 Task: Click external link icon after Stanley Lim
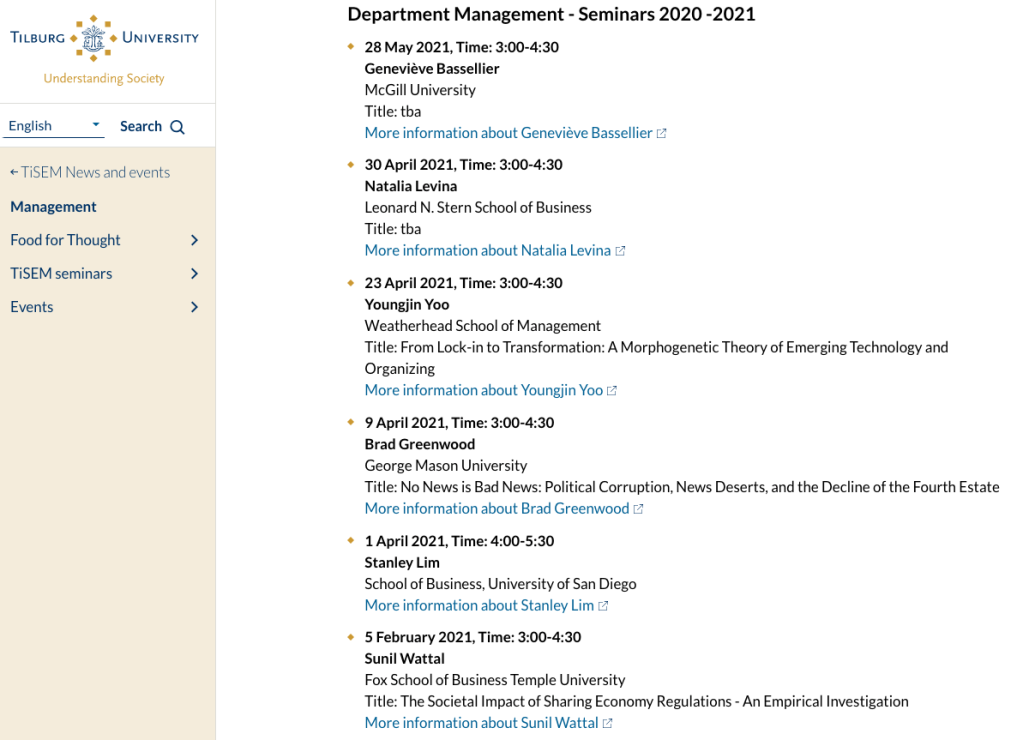(603, 606)
